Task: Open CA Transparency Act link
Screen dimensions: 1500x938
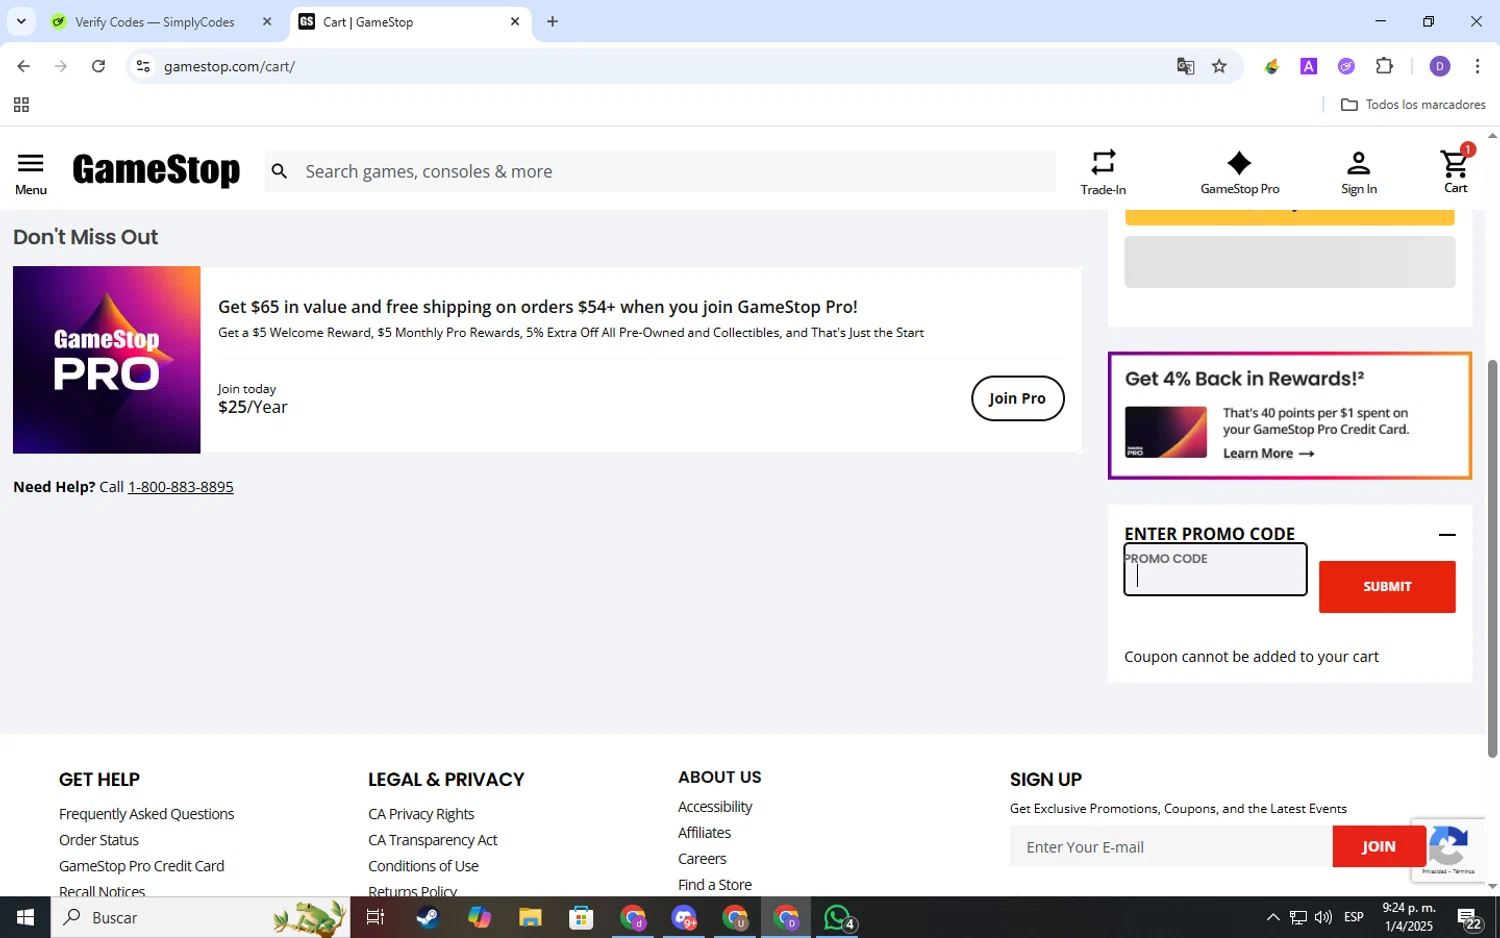Action: tap(432, 840)
